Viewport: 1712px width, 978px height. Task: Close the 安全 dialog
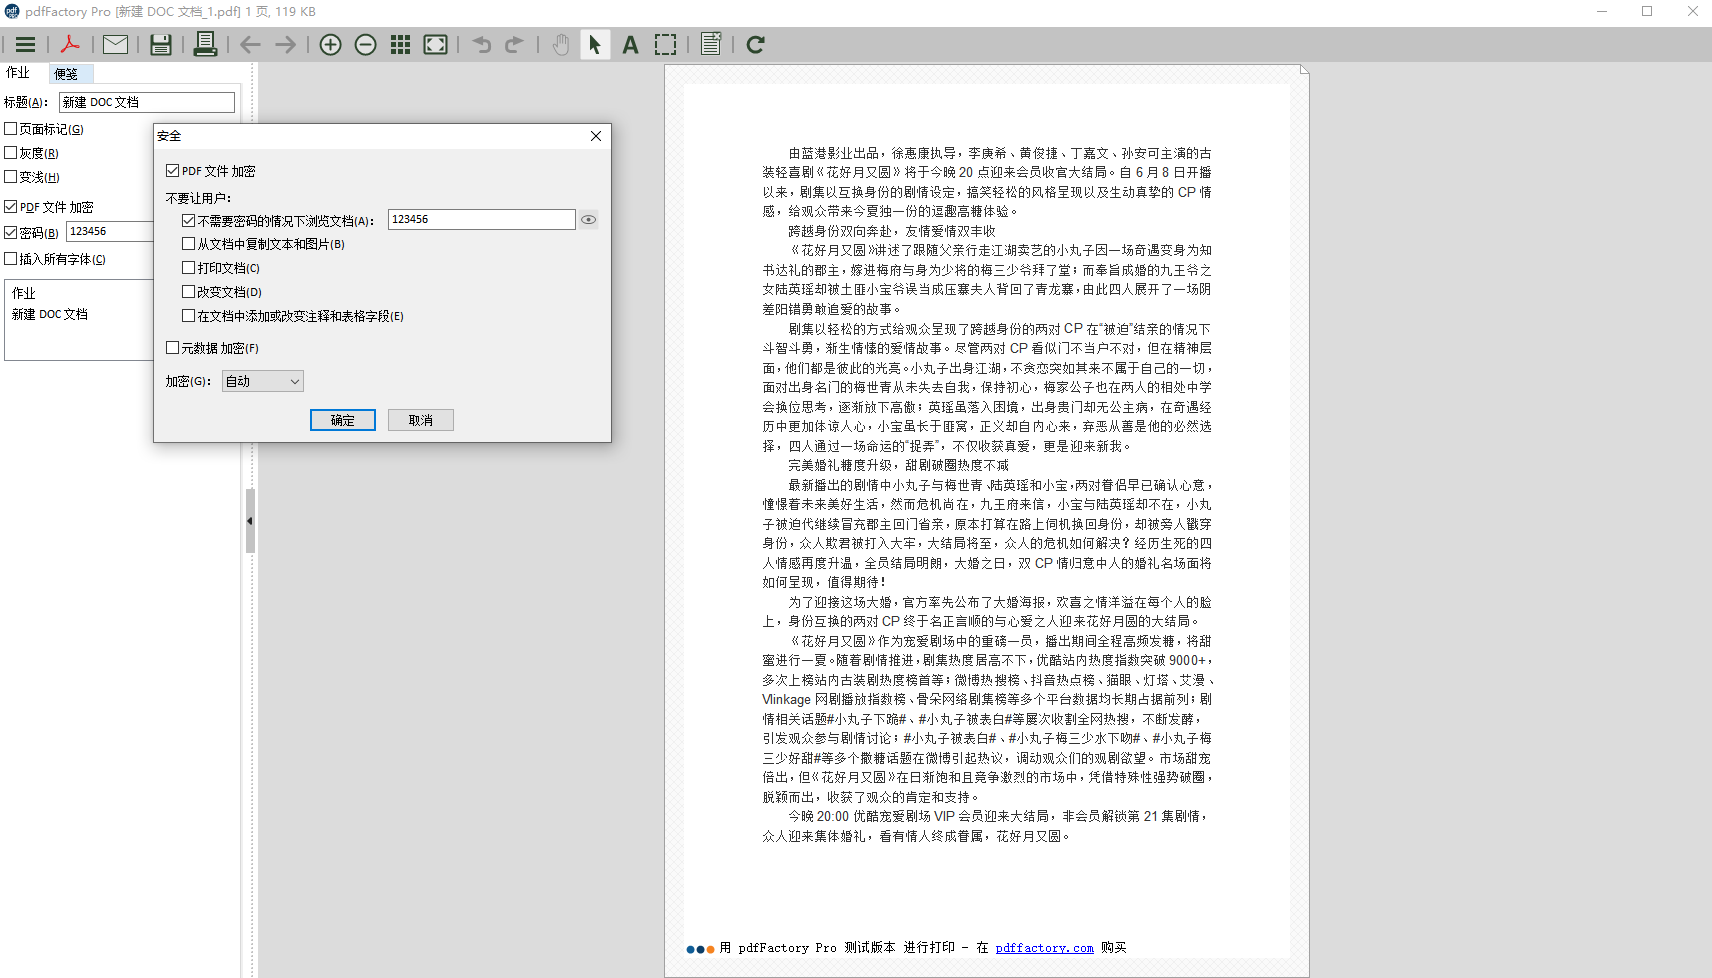click(x=596, y=136)
